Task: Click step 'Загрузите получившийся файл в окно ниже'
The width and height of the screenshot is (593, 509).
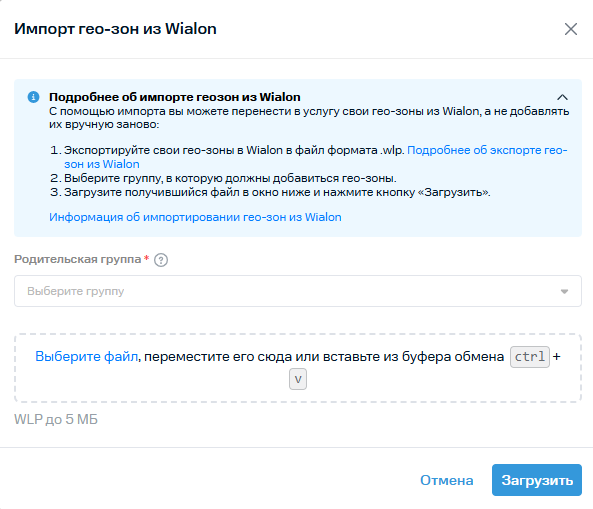Action: point(277,192)
